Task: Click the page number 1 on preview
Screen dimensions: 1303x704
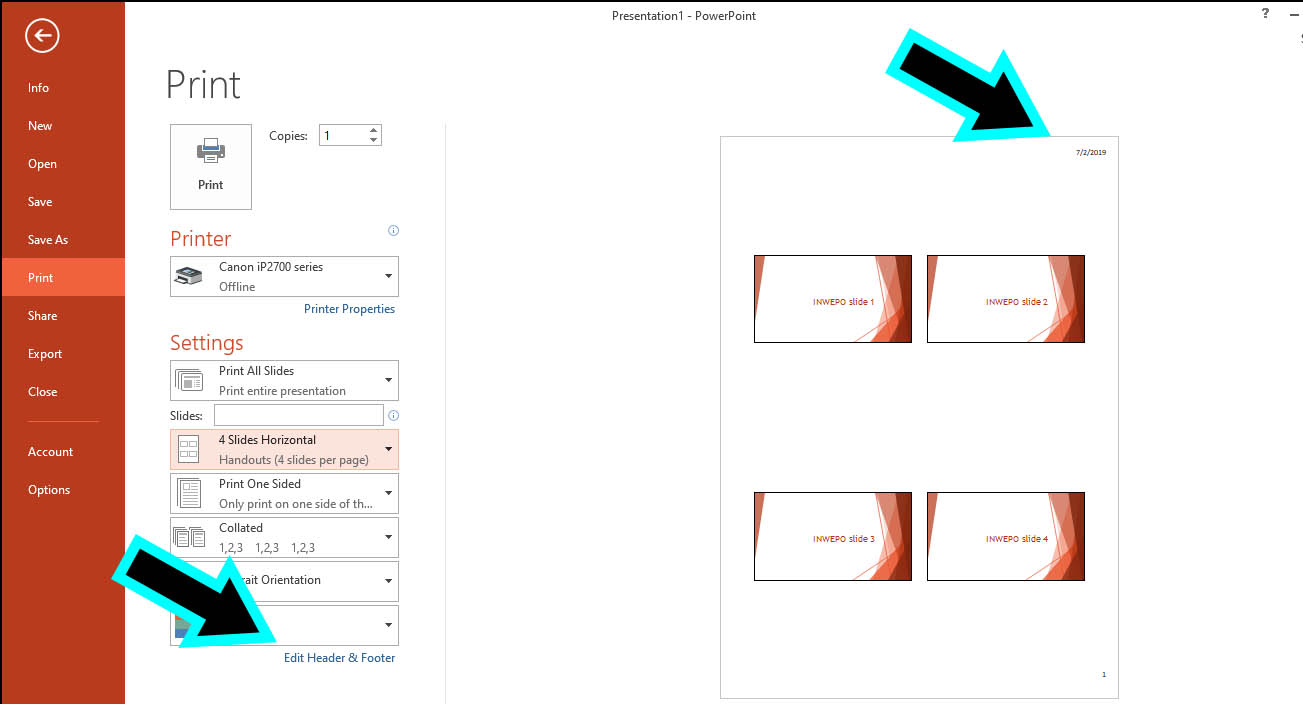Action: 1103,675
